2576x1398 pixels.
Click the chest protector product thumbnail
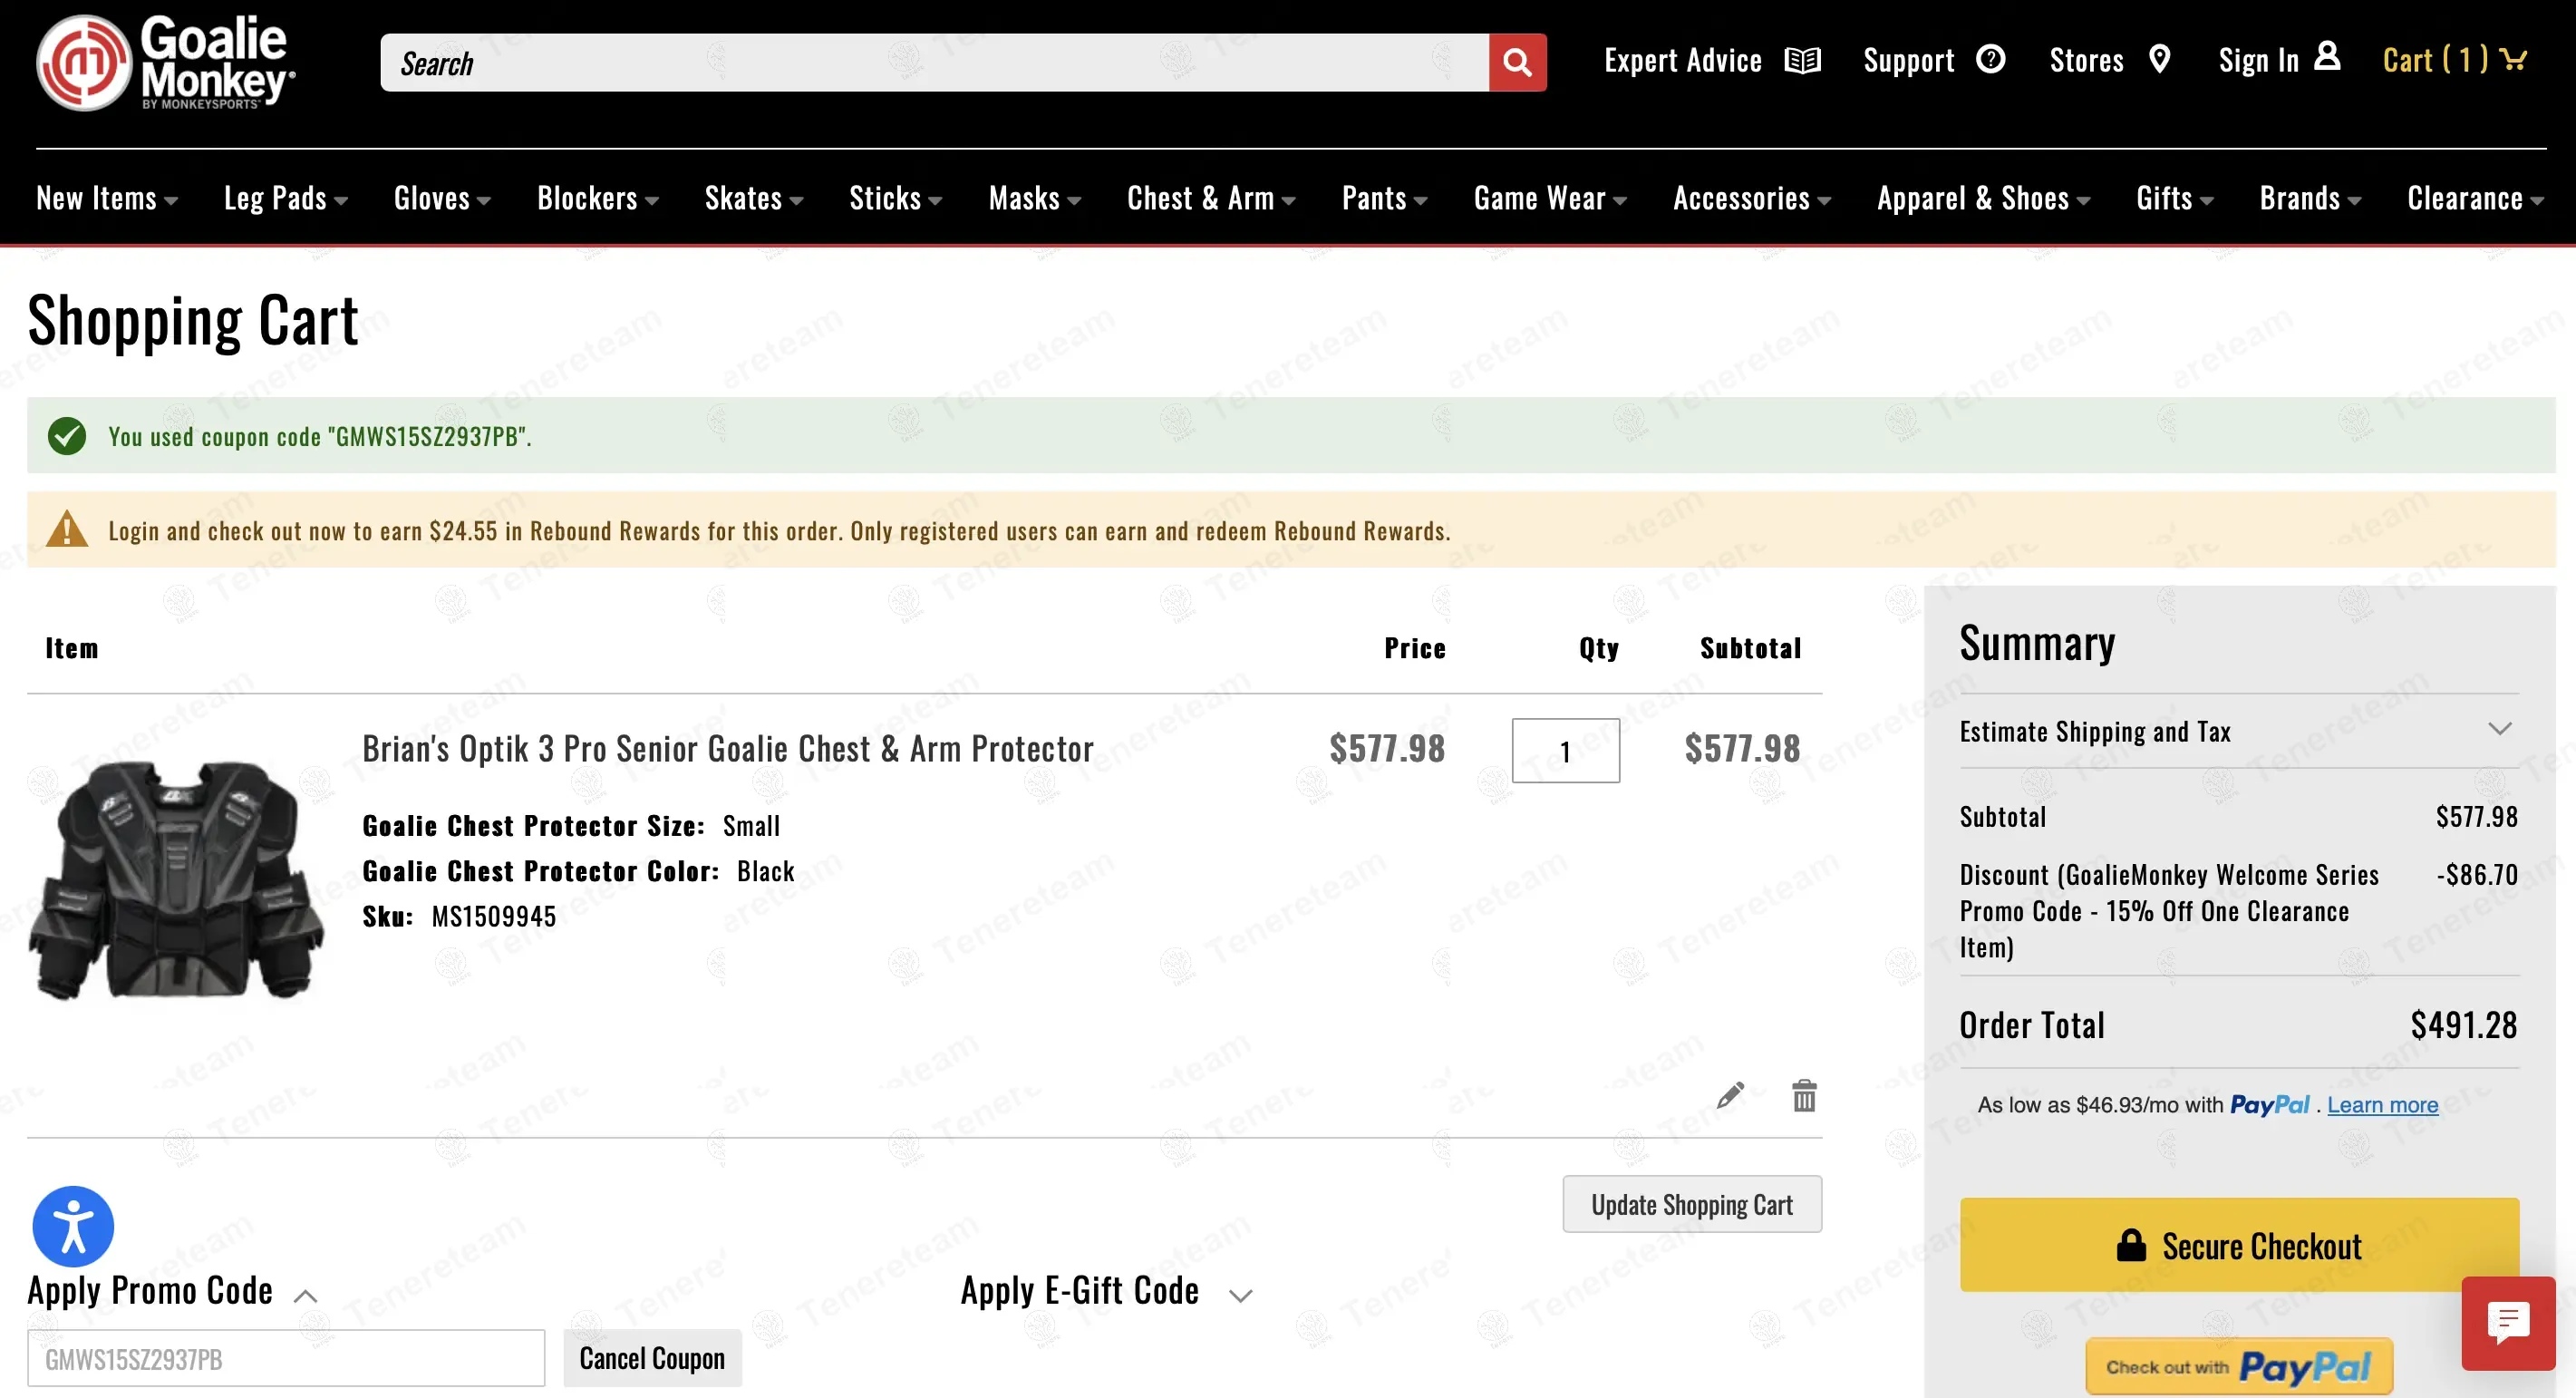pos(177,880)
